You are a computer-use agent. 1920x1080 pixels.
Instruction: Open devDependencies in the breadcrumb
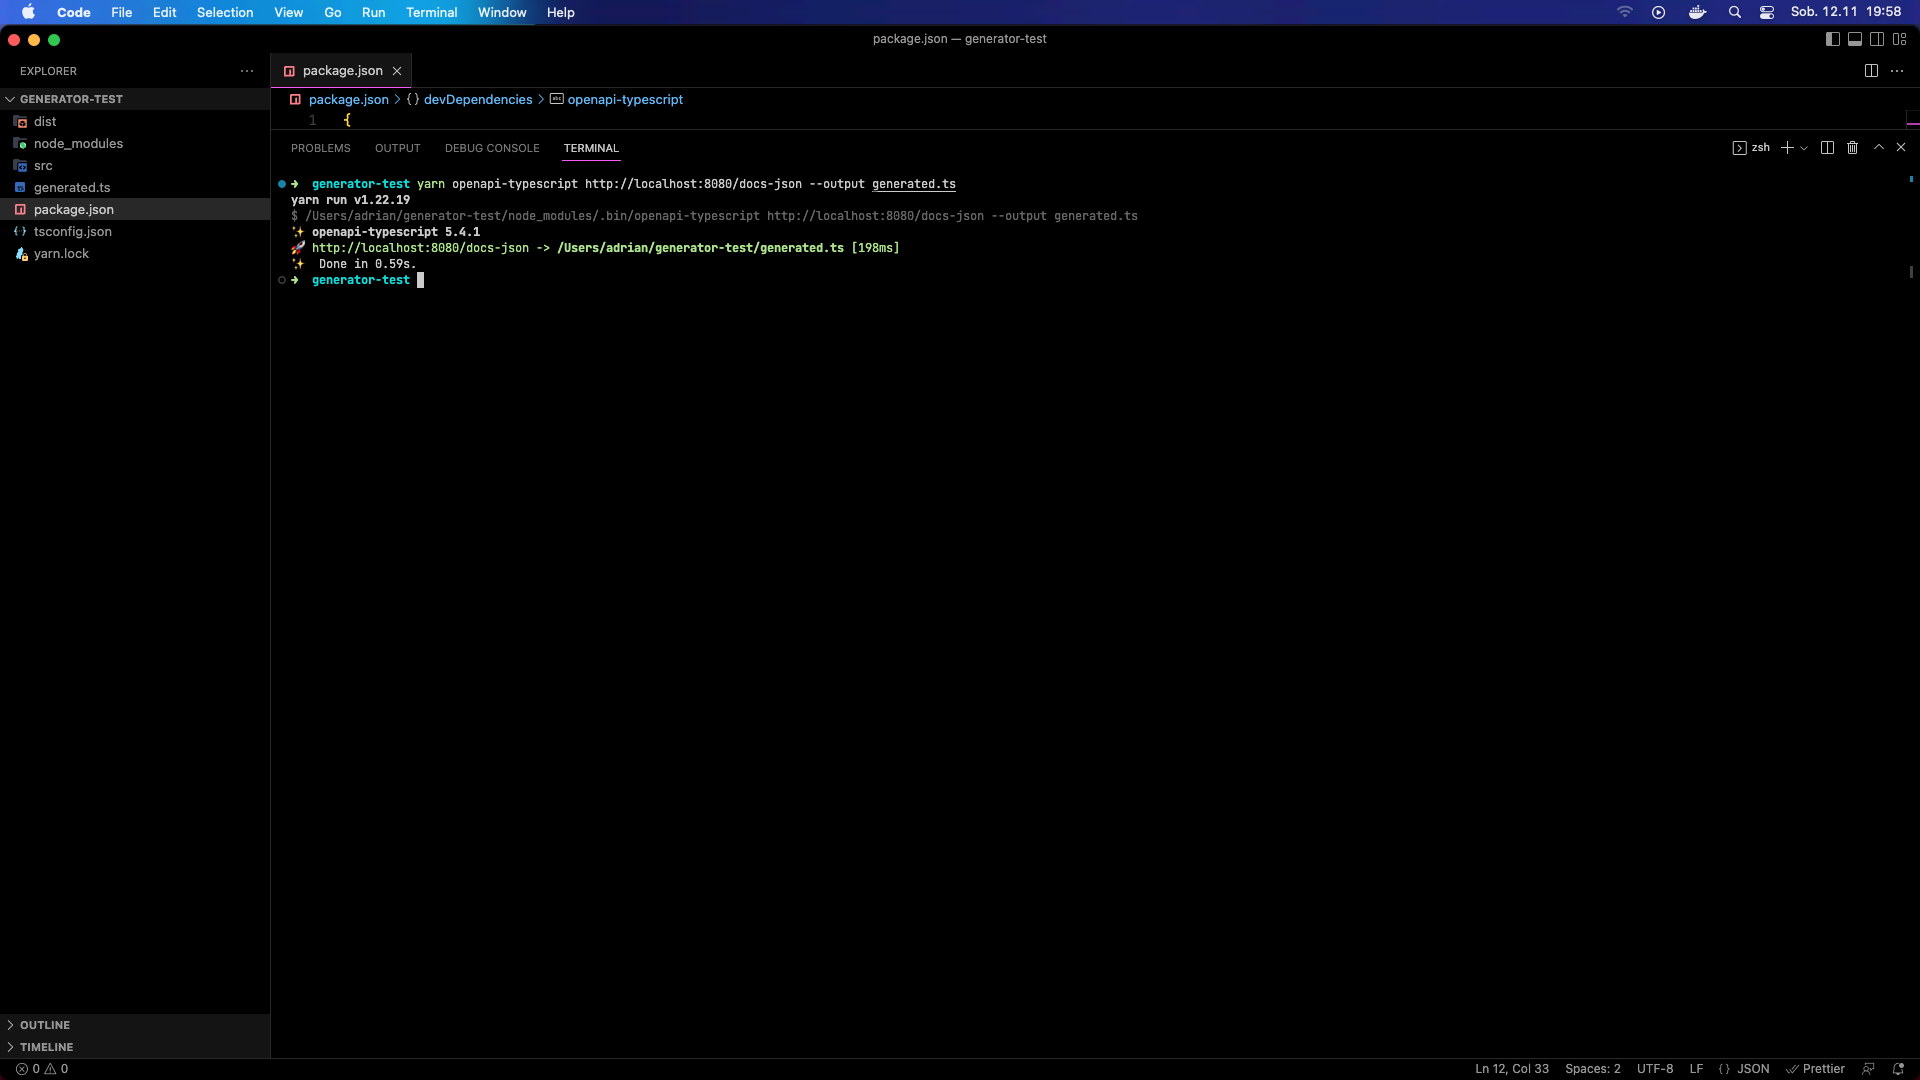[477, 99]
